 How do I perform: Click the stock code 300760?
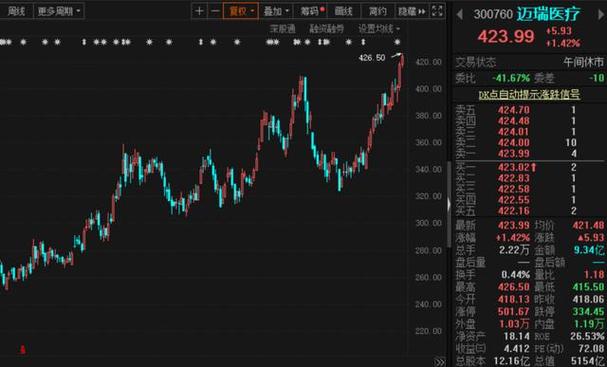(x=493, y=14)
